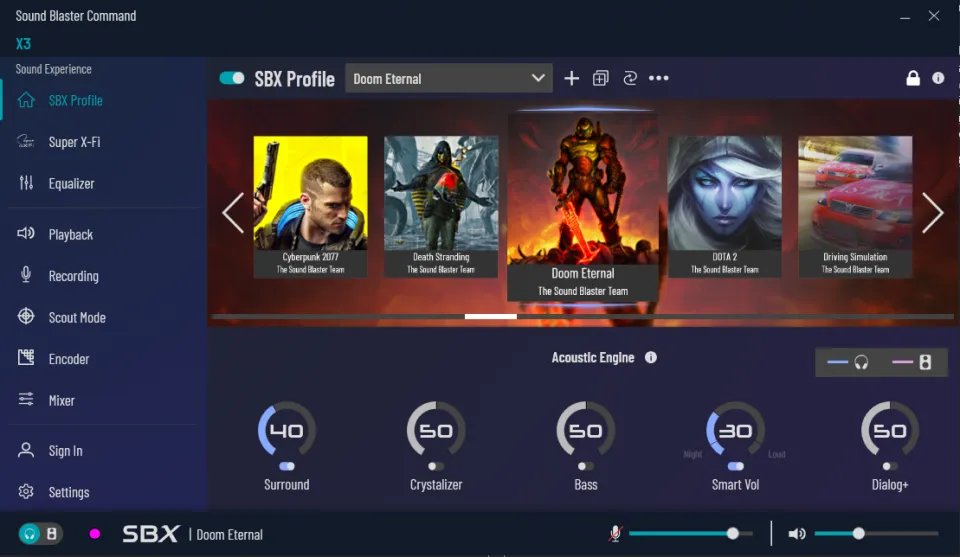Image resolution: width=960 pixels, height=557 pixels.
Task: Open the SBX Profile home icon
Action: click(26, 100)
